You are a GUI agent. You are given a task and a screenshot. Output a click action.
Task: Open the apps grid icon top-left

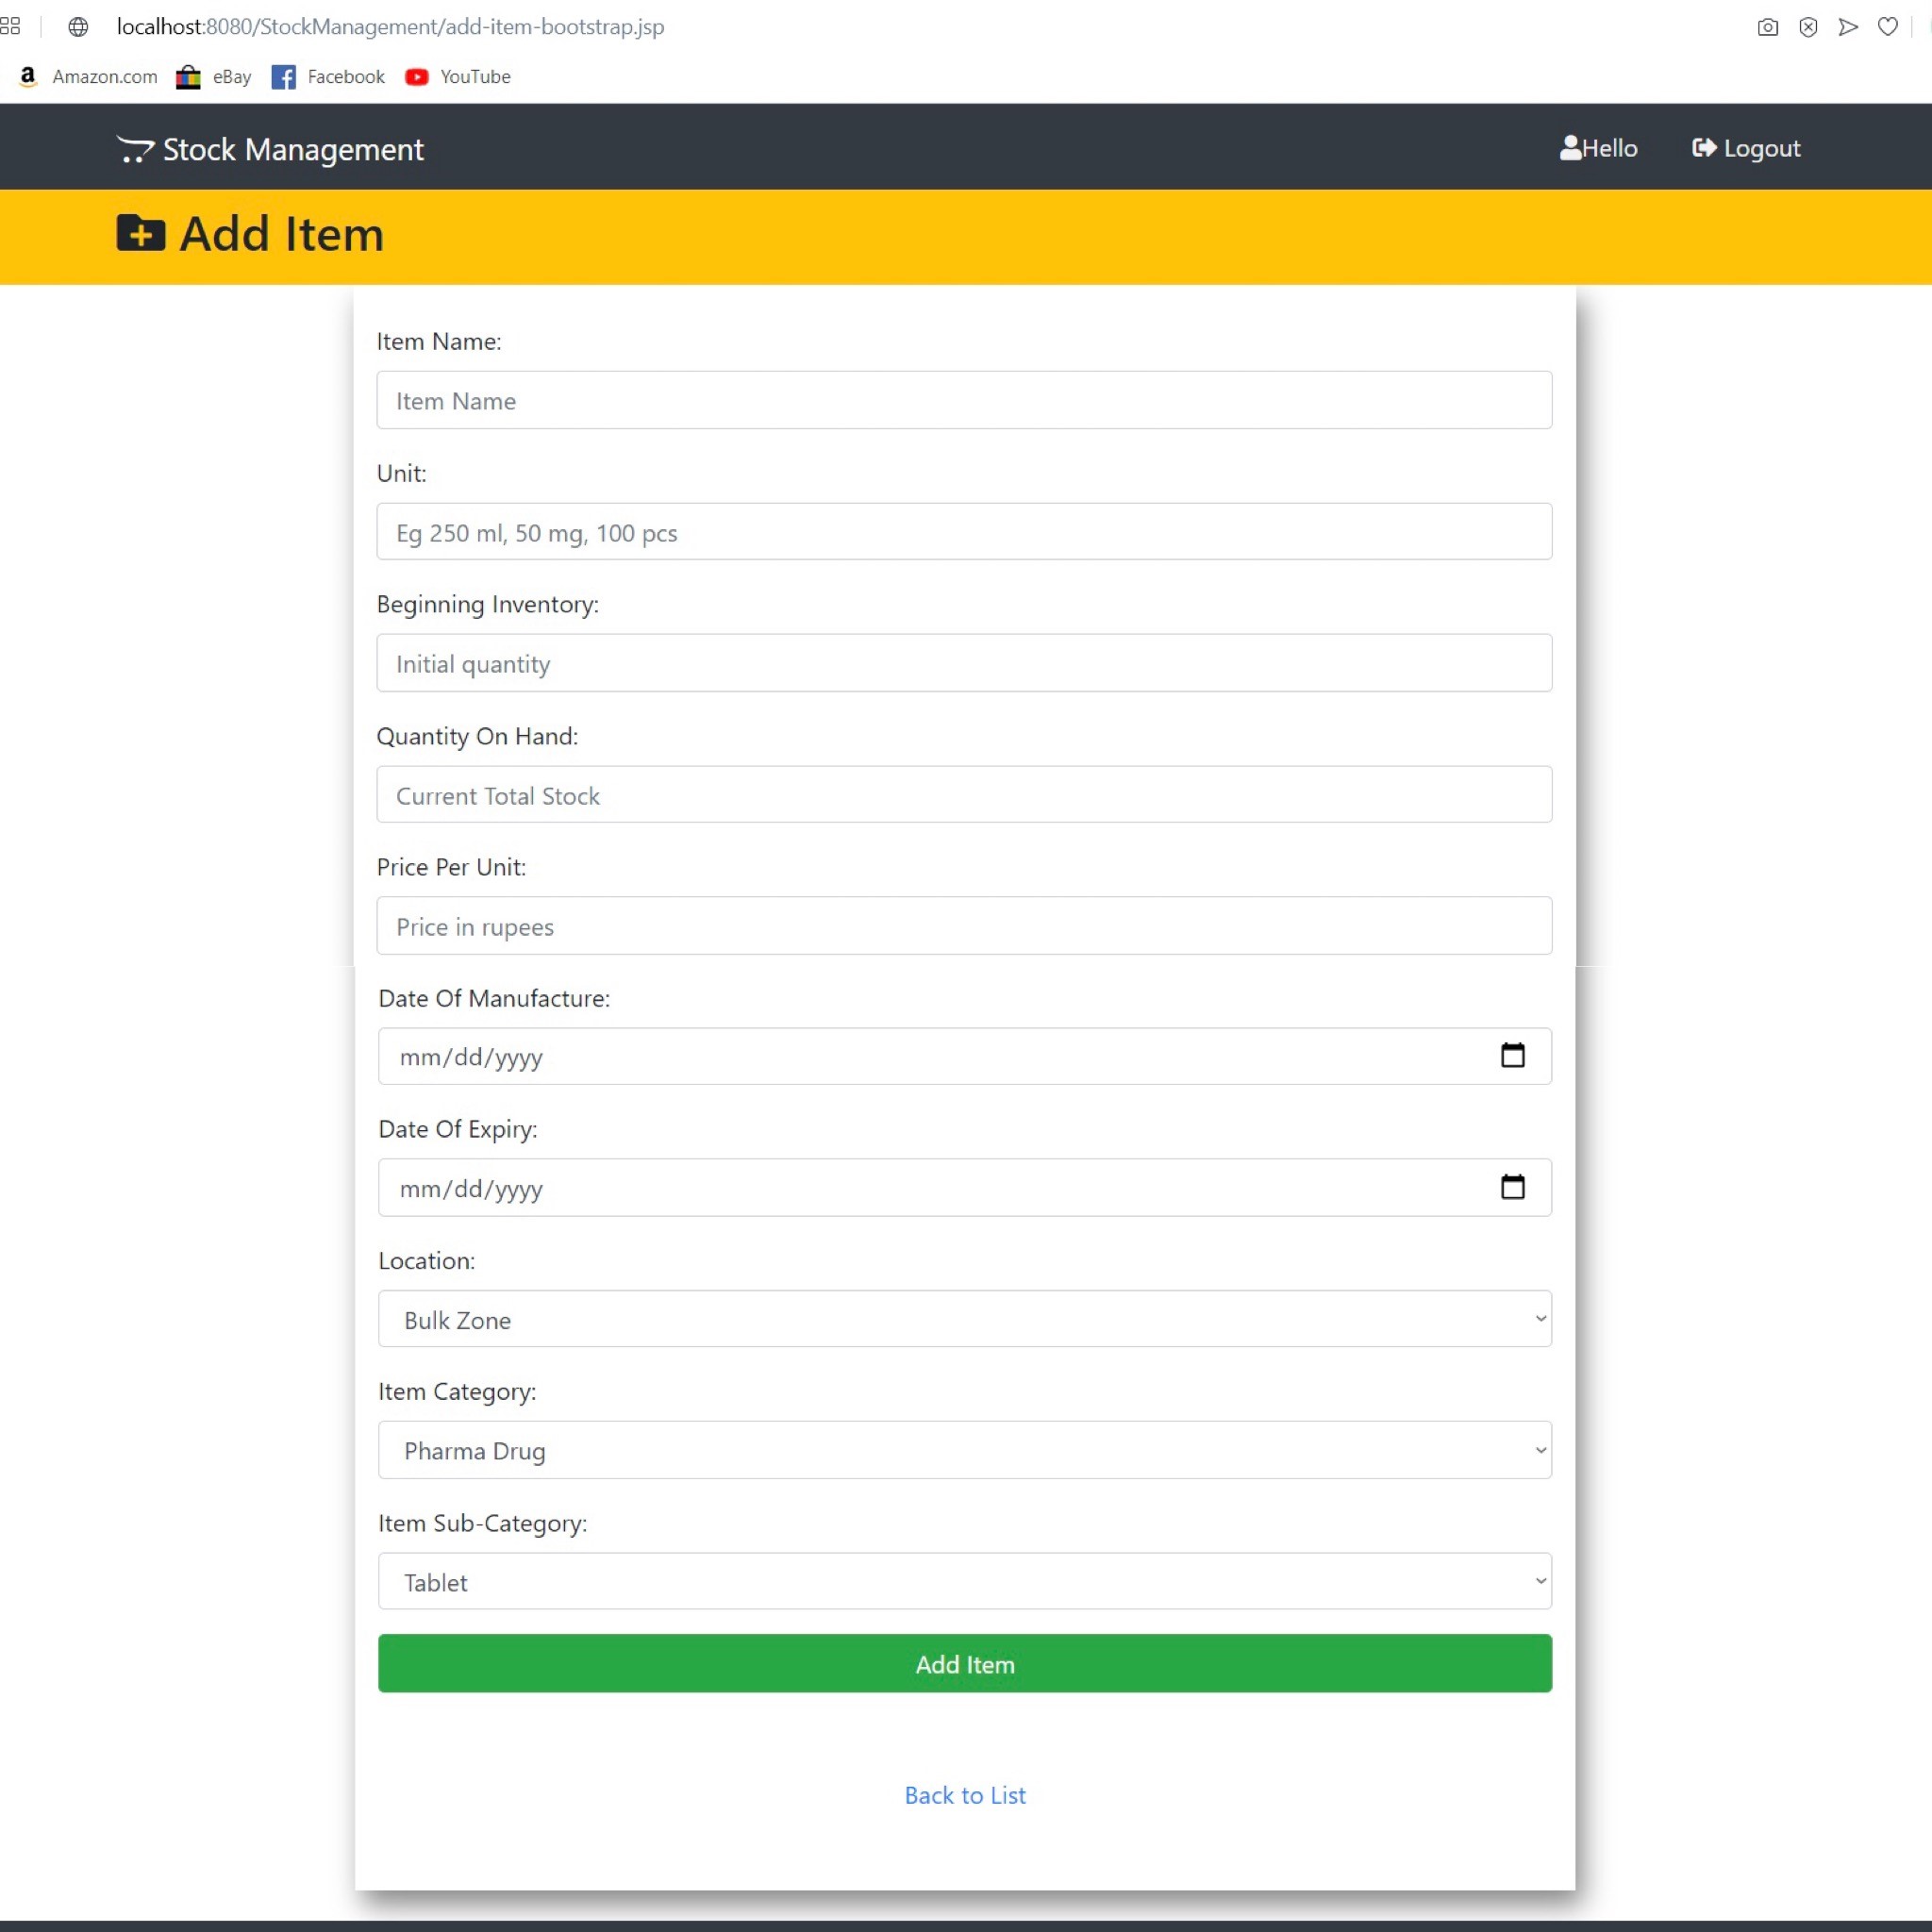click(11, 27)
